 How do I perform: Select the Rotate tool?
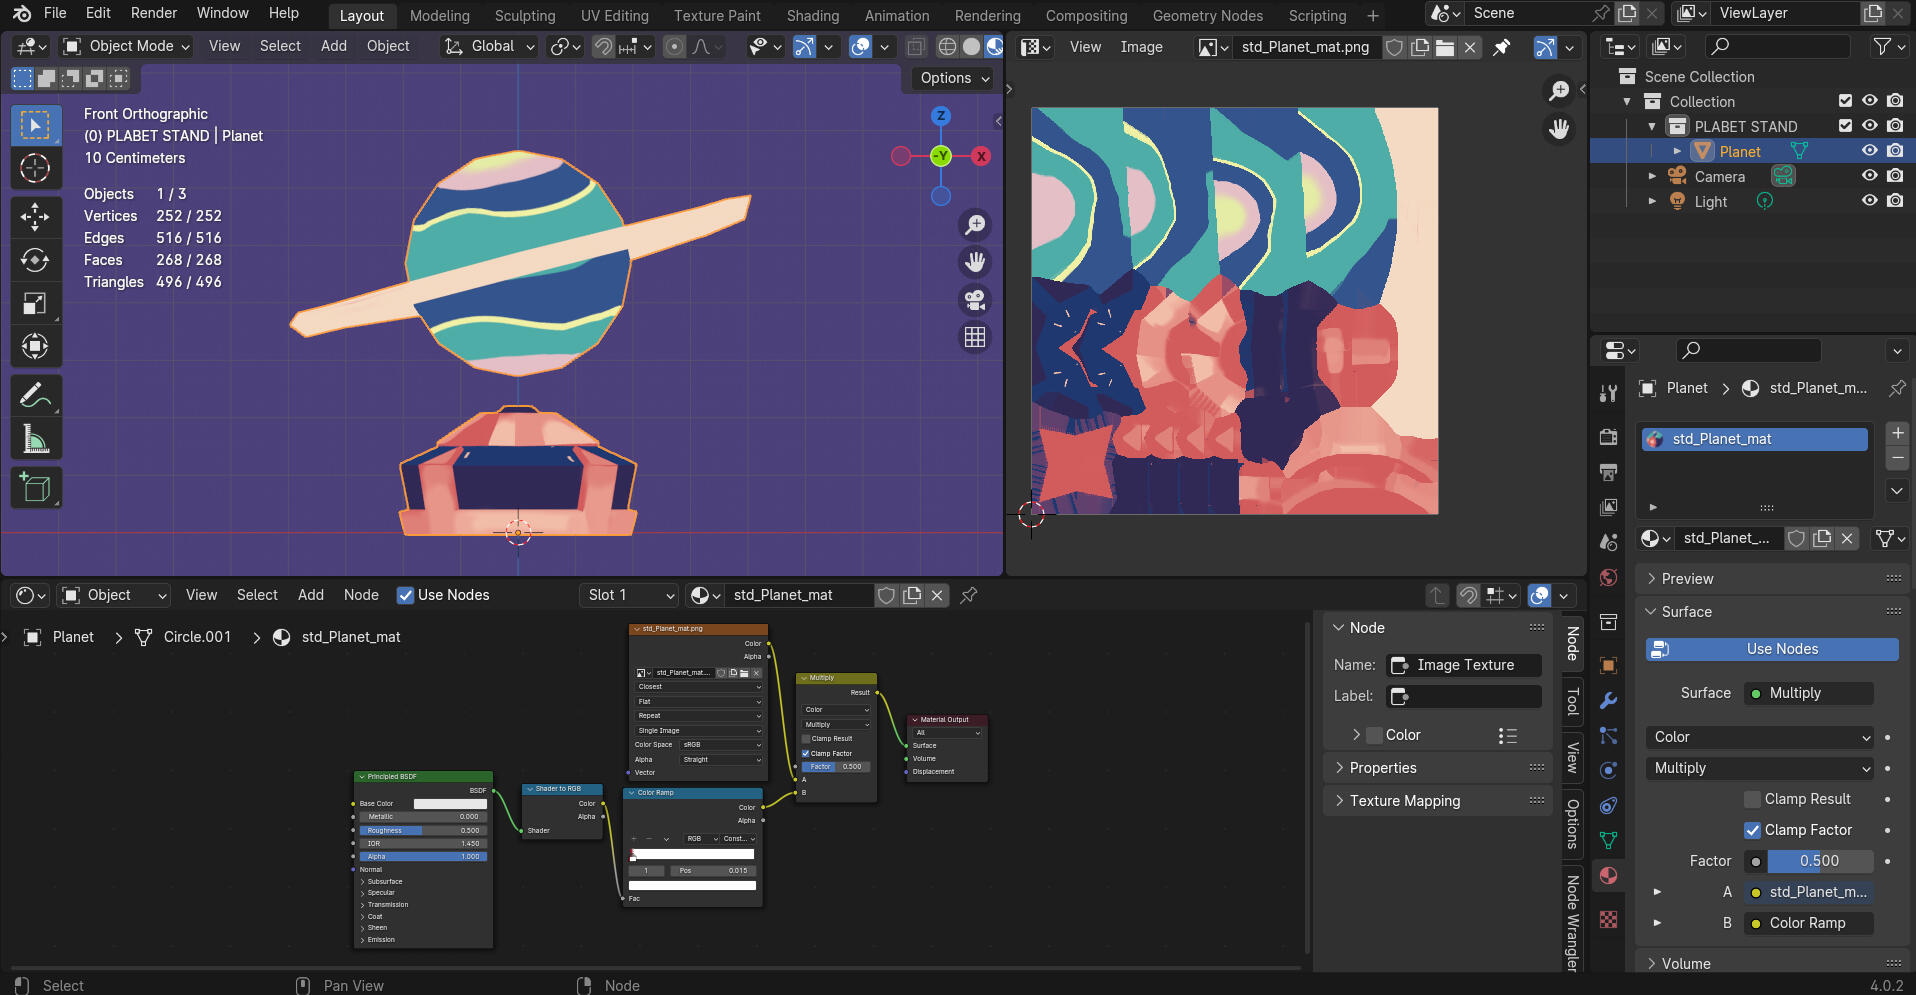pyautogui.click(x=35, y=260)
